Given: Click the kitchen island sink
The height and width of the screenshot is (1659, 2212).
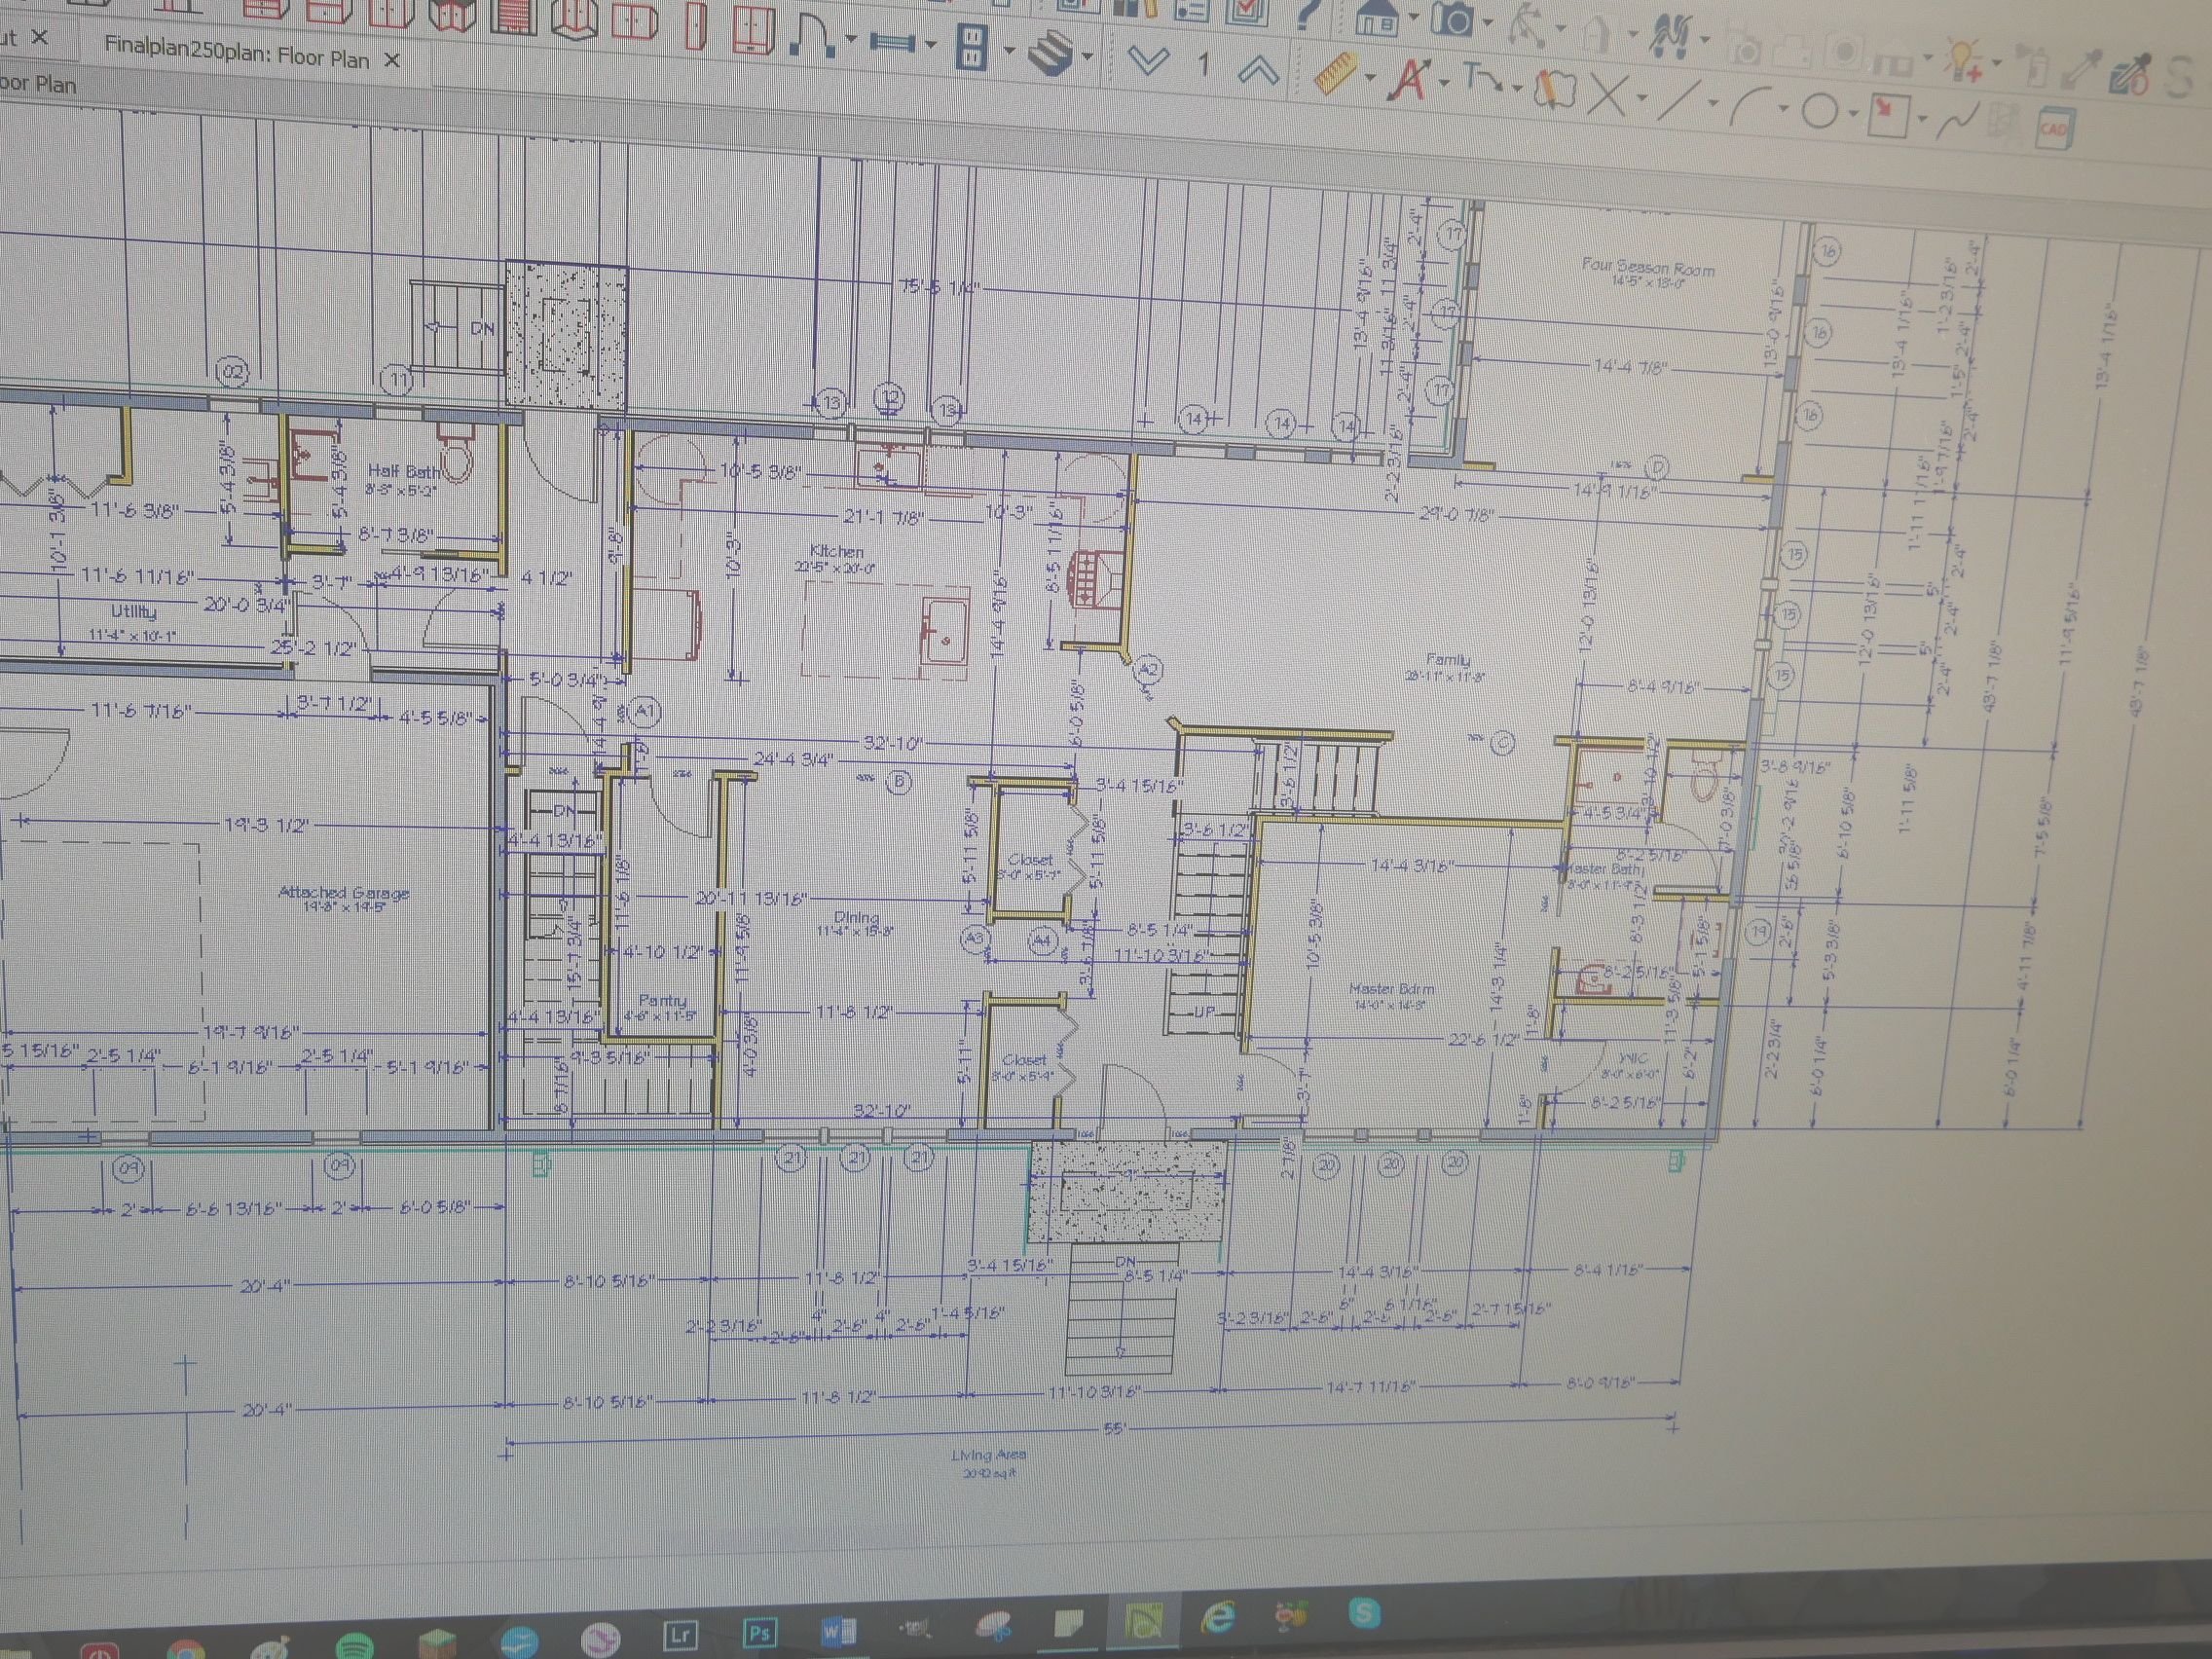Looking at the screenshot, I should [x=944, y=629].
